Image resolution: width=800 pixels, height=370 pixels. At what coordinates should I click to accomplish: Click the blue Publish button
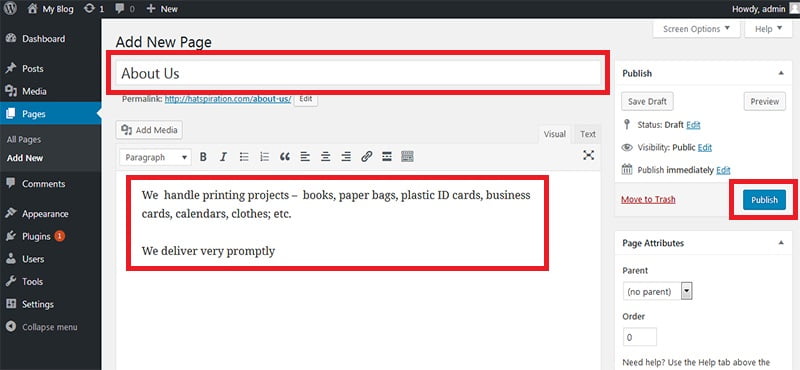pos(764,200)
